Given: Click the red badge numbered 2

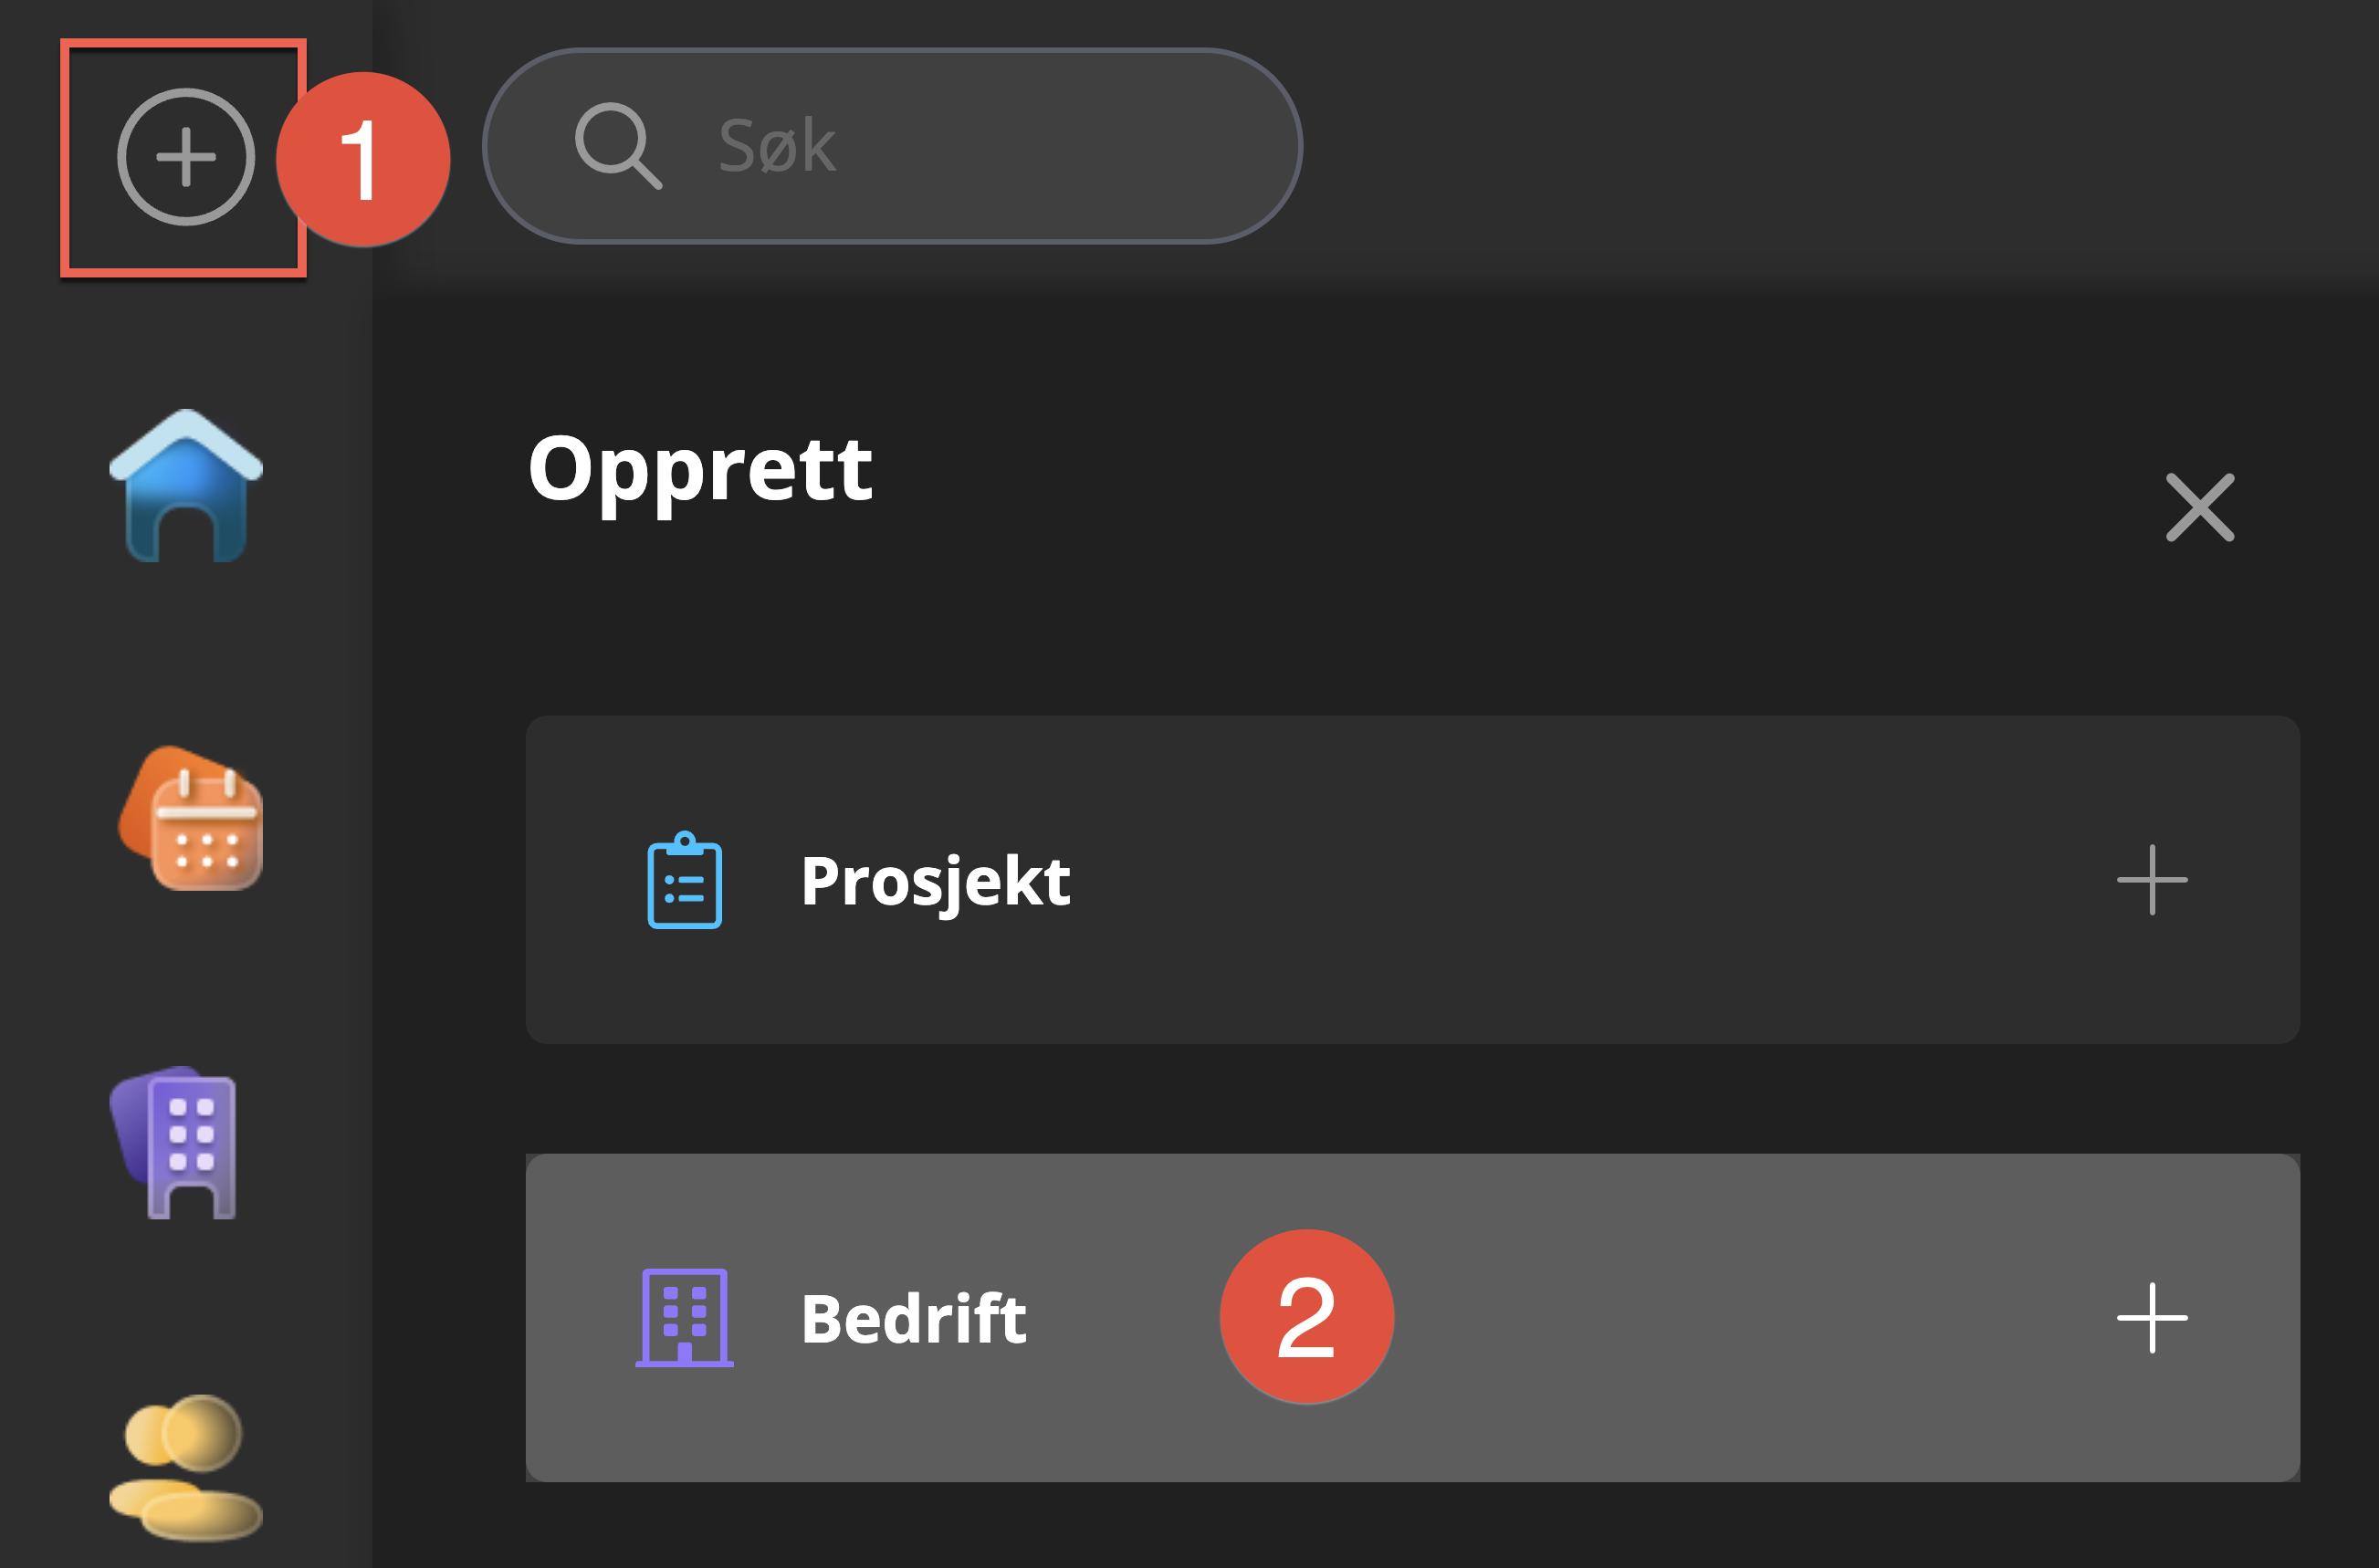Looking at the screenshot, I should (x=1306, y=1317).
